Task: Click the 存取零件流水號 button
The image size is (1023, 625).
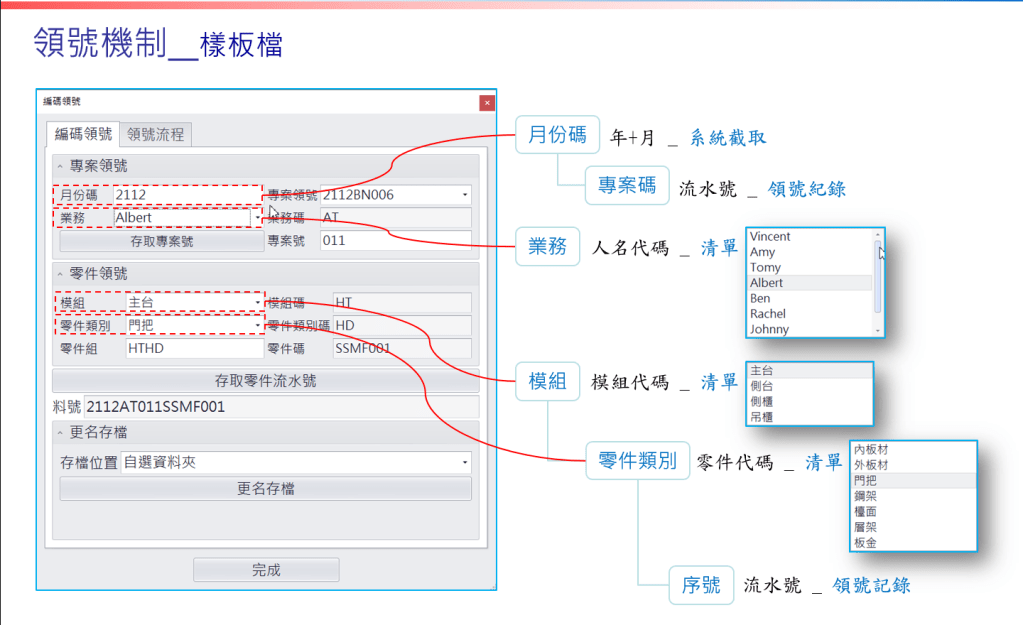Action: pyautogui.click(x=266, y=381)
